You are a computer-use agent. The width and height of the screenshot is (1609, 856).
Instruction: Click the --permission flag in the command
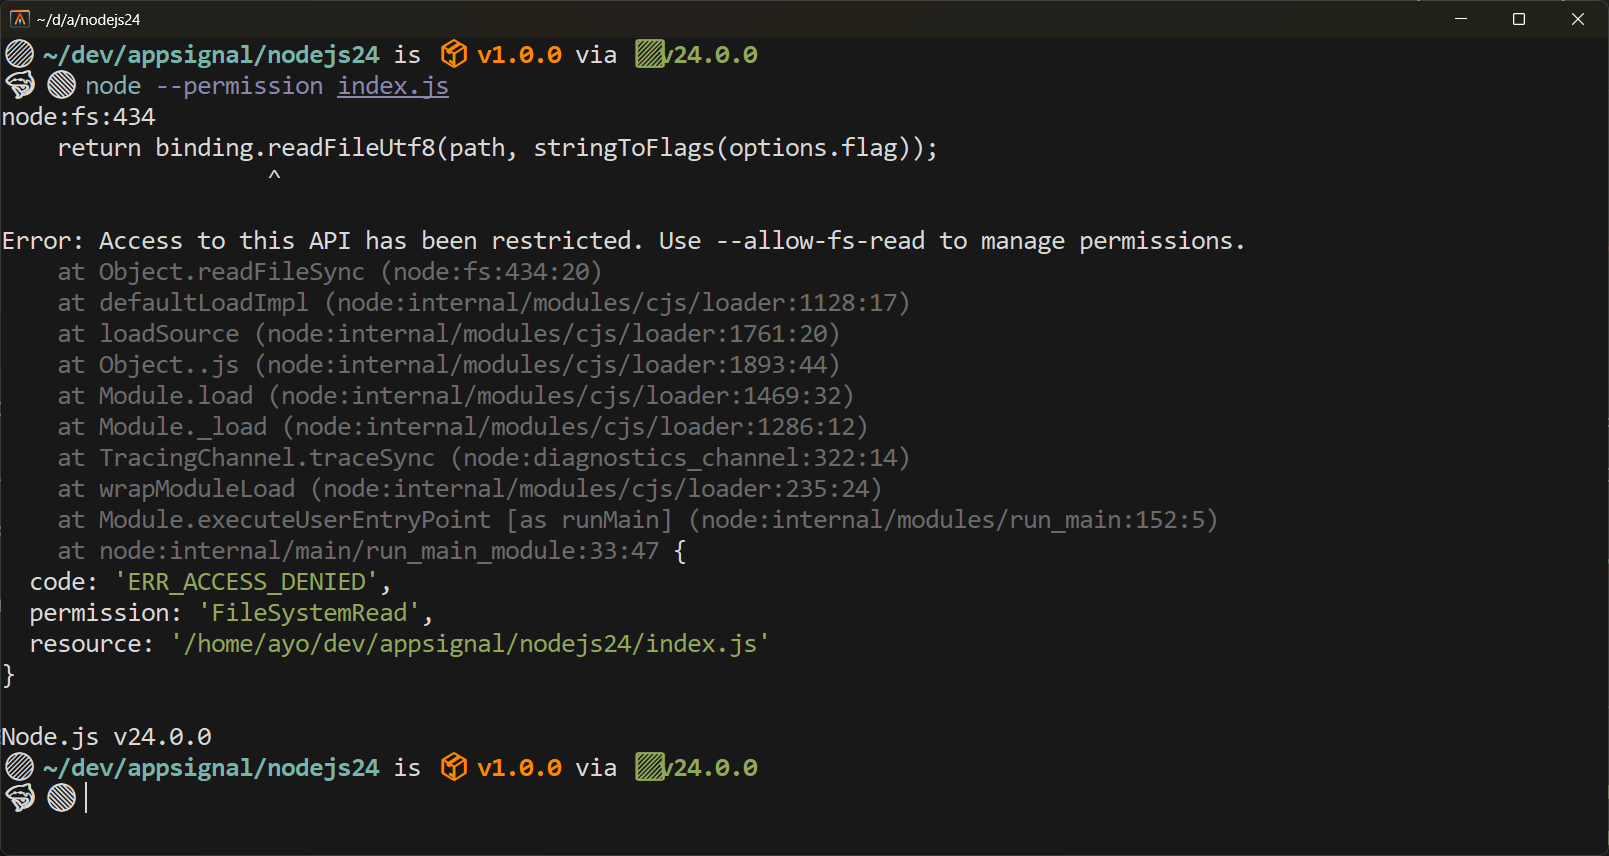coord(239,86)
